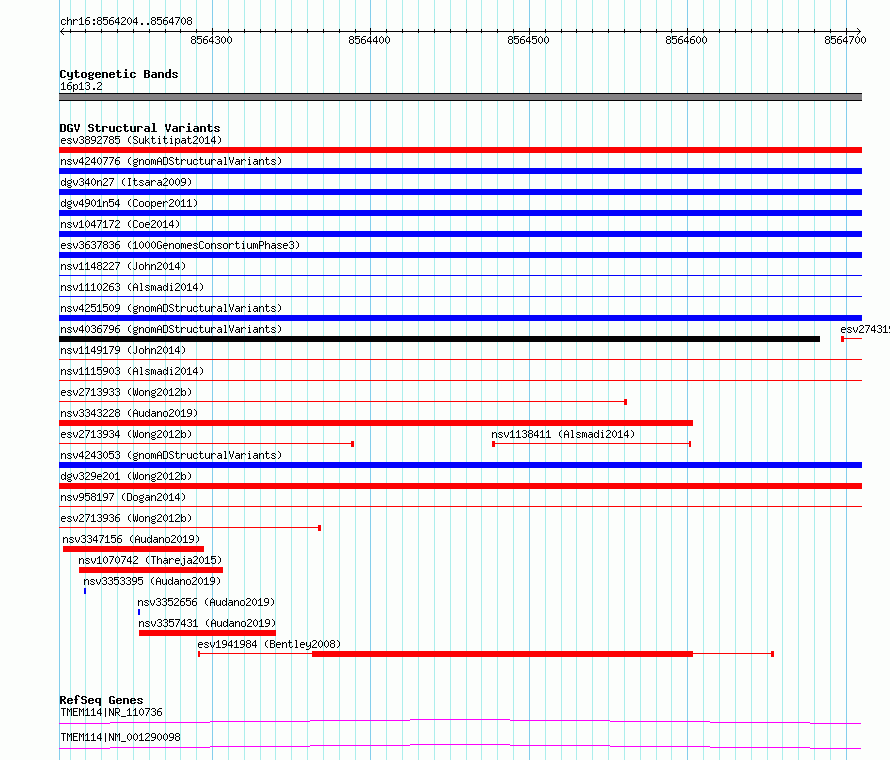Viewport: 890px width, 760px height.
Task: Click the blue bar below nsv4240776
Action: [460, 171]
